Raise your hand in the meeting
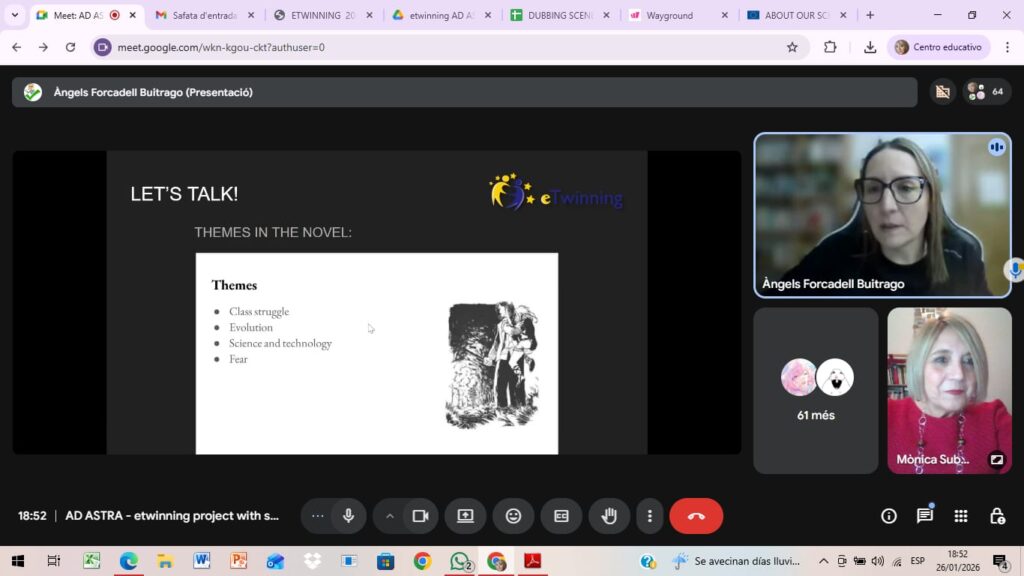The height and width of the screenshot is (576, 1024). [609, 516]
